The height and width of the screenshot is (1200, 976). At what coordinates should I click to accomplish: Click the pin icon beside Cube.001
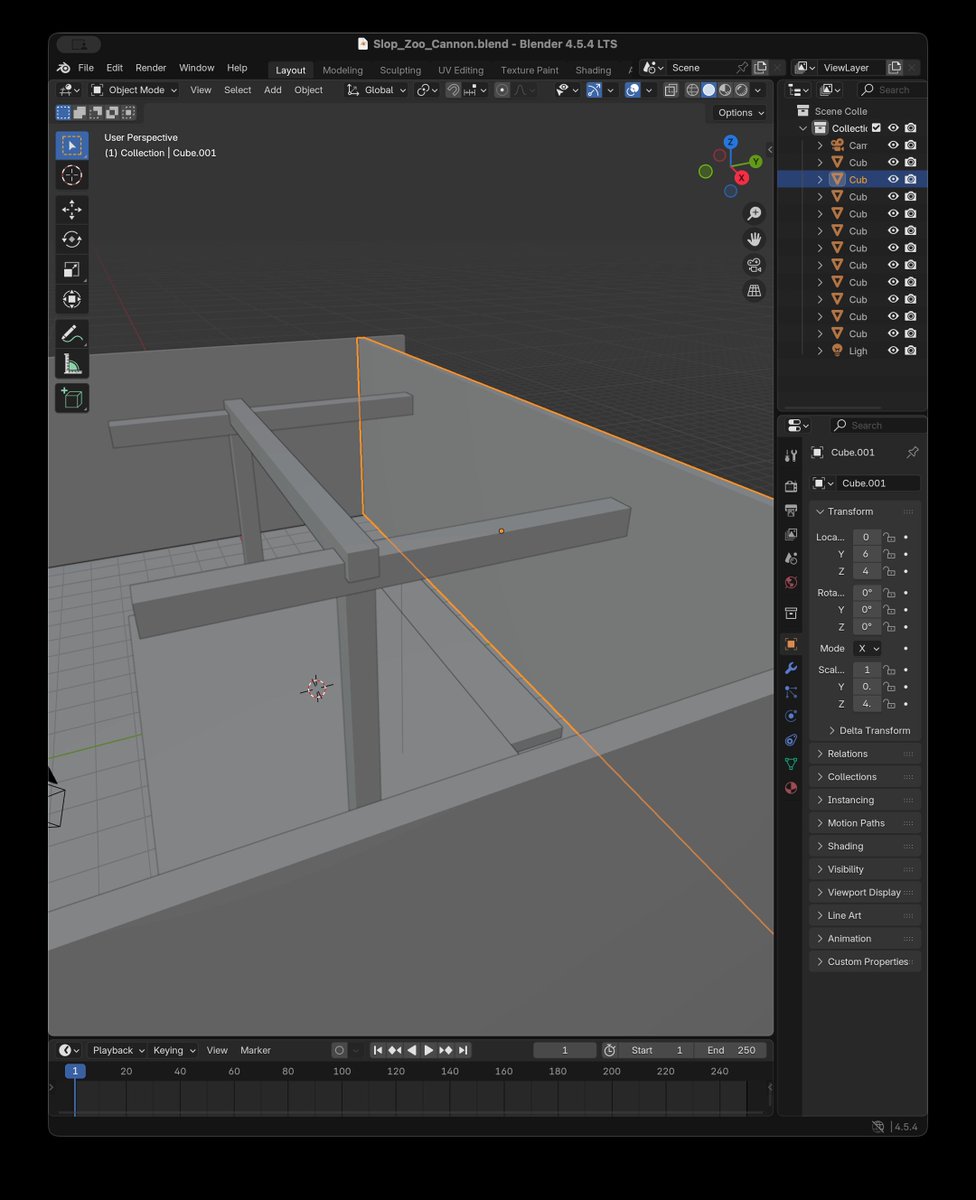tap(912, 452)
